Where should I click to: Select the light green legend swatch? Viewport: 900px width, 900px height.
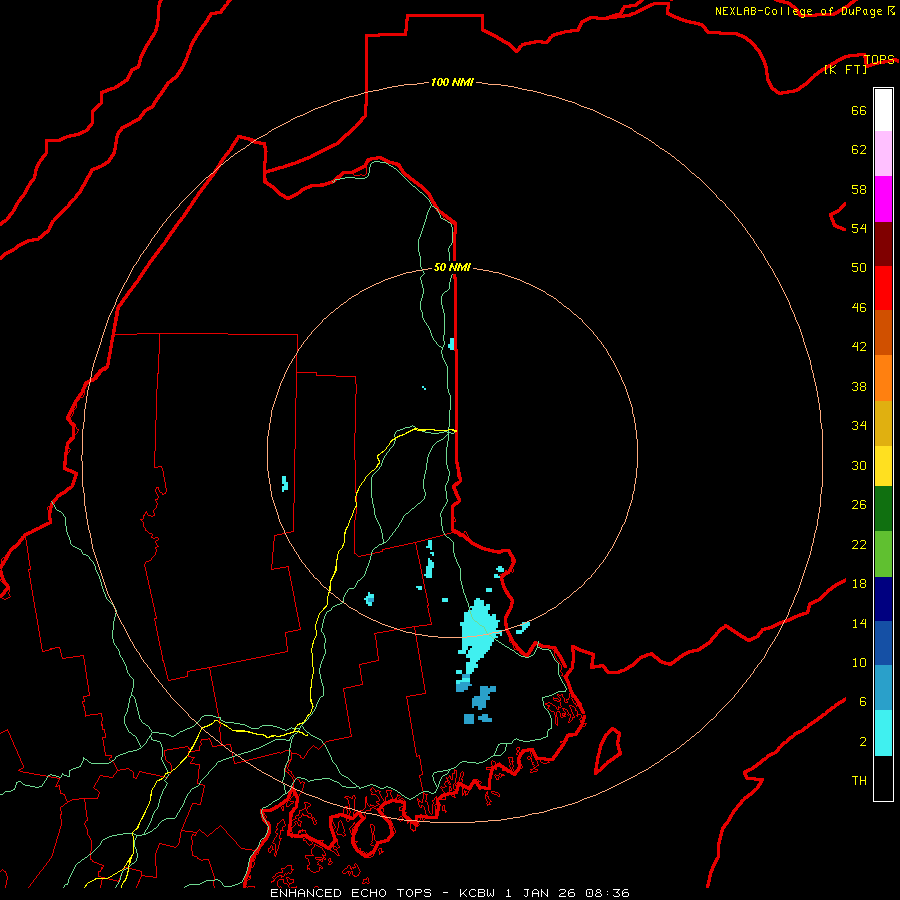click(x=883, y=554)
